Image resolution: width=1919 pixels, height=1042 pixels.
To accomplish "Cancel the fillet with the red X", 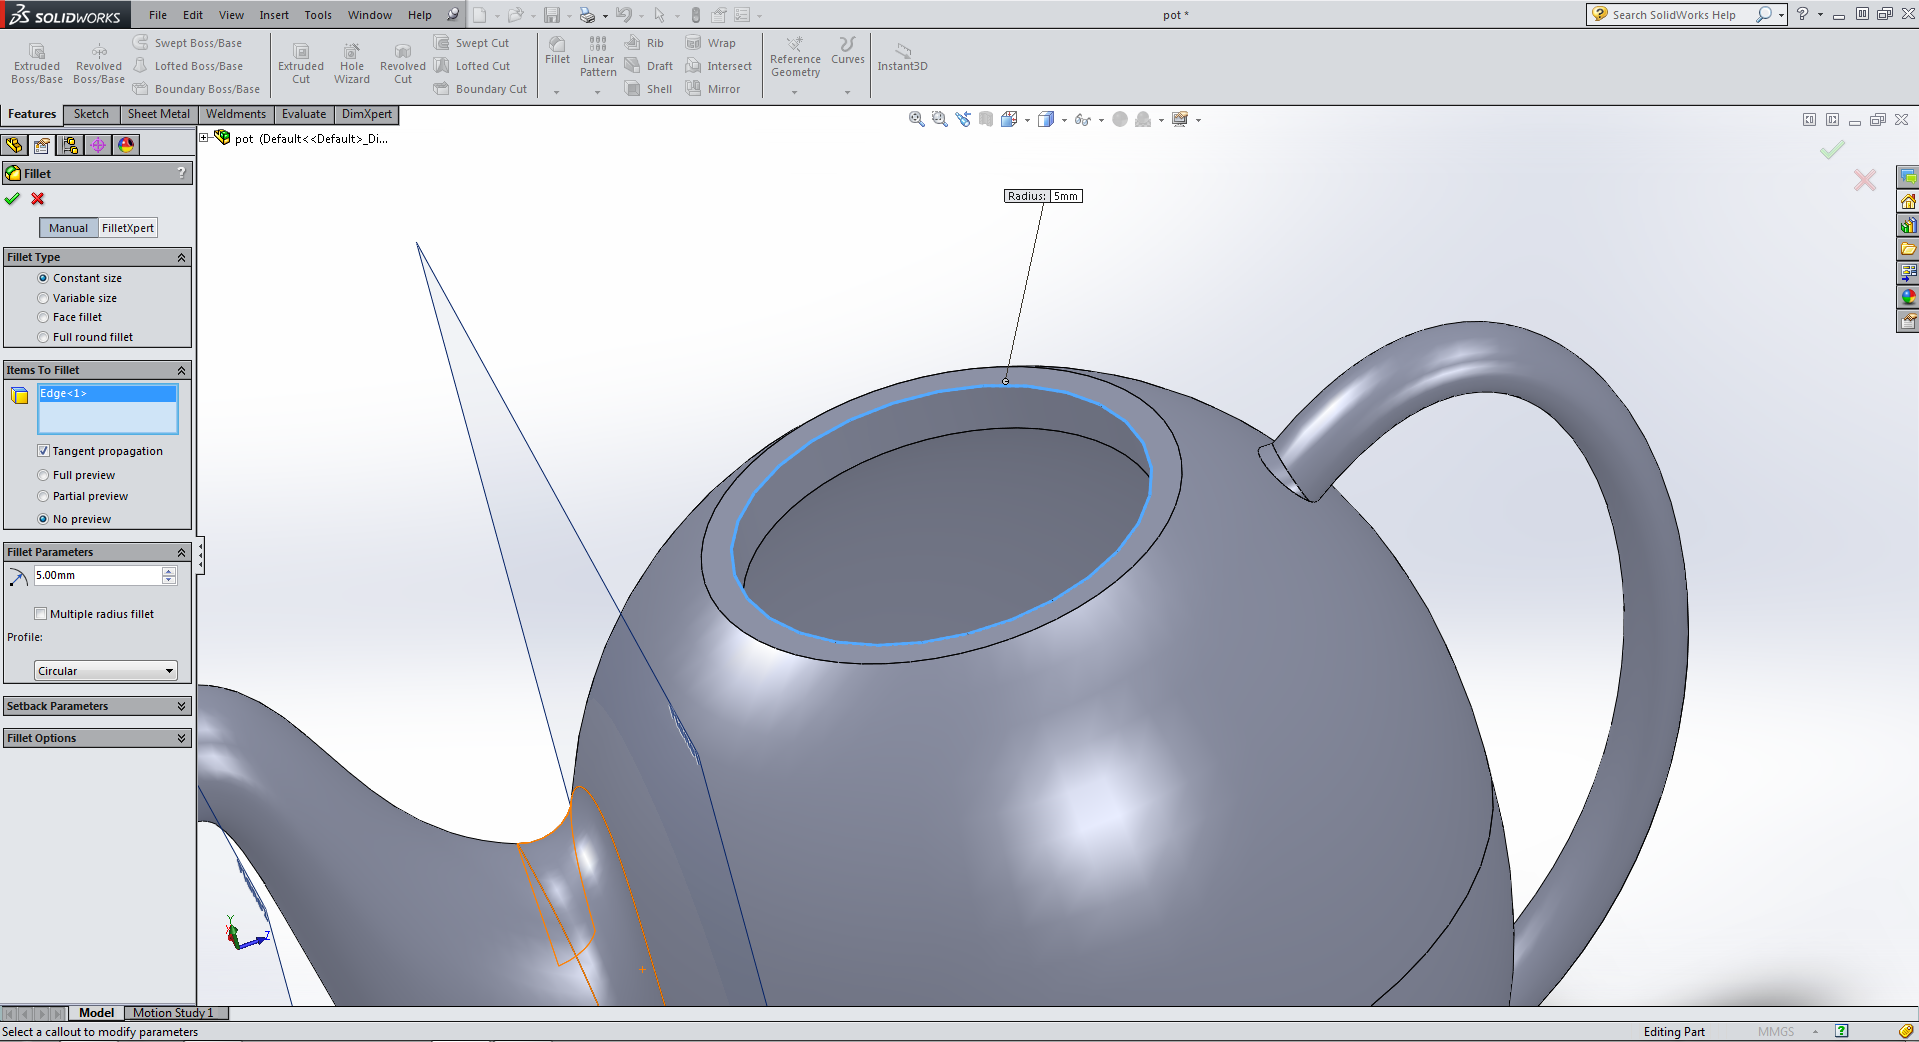I will click(x=38, y=199).
